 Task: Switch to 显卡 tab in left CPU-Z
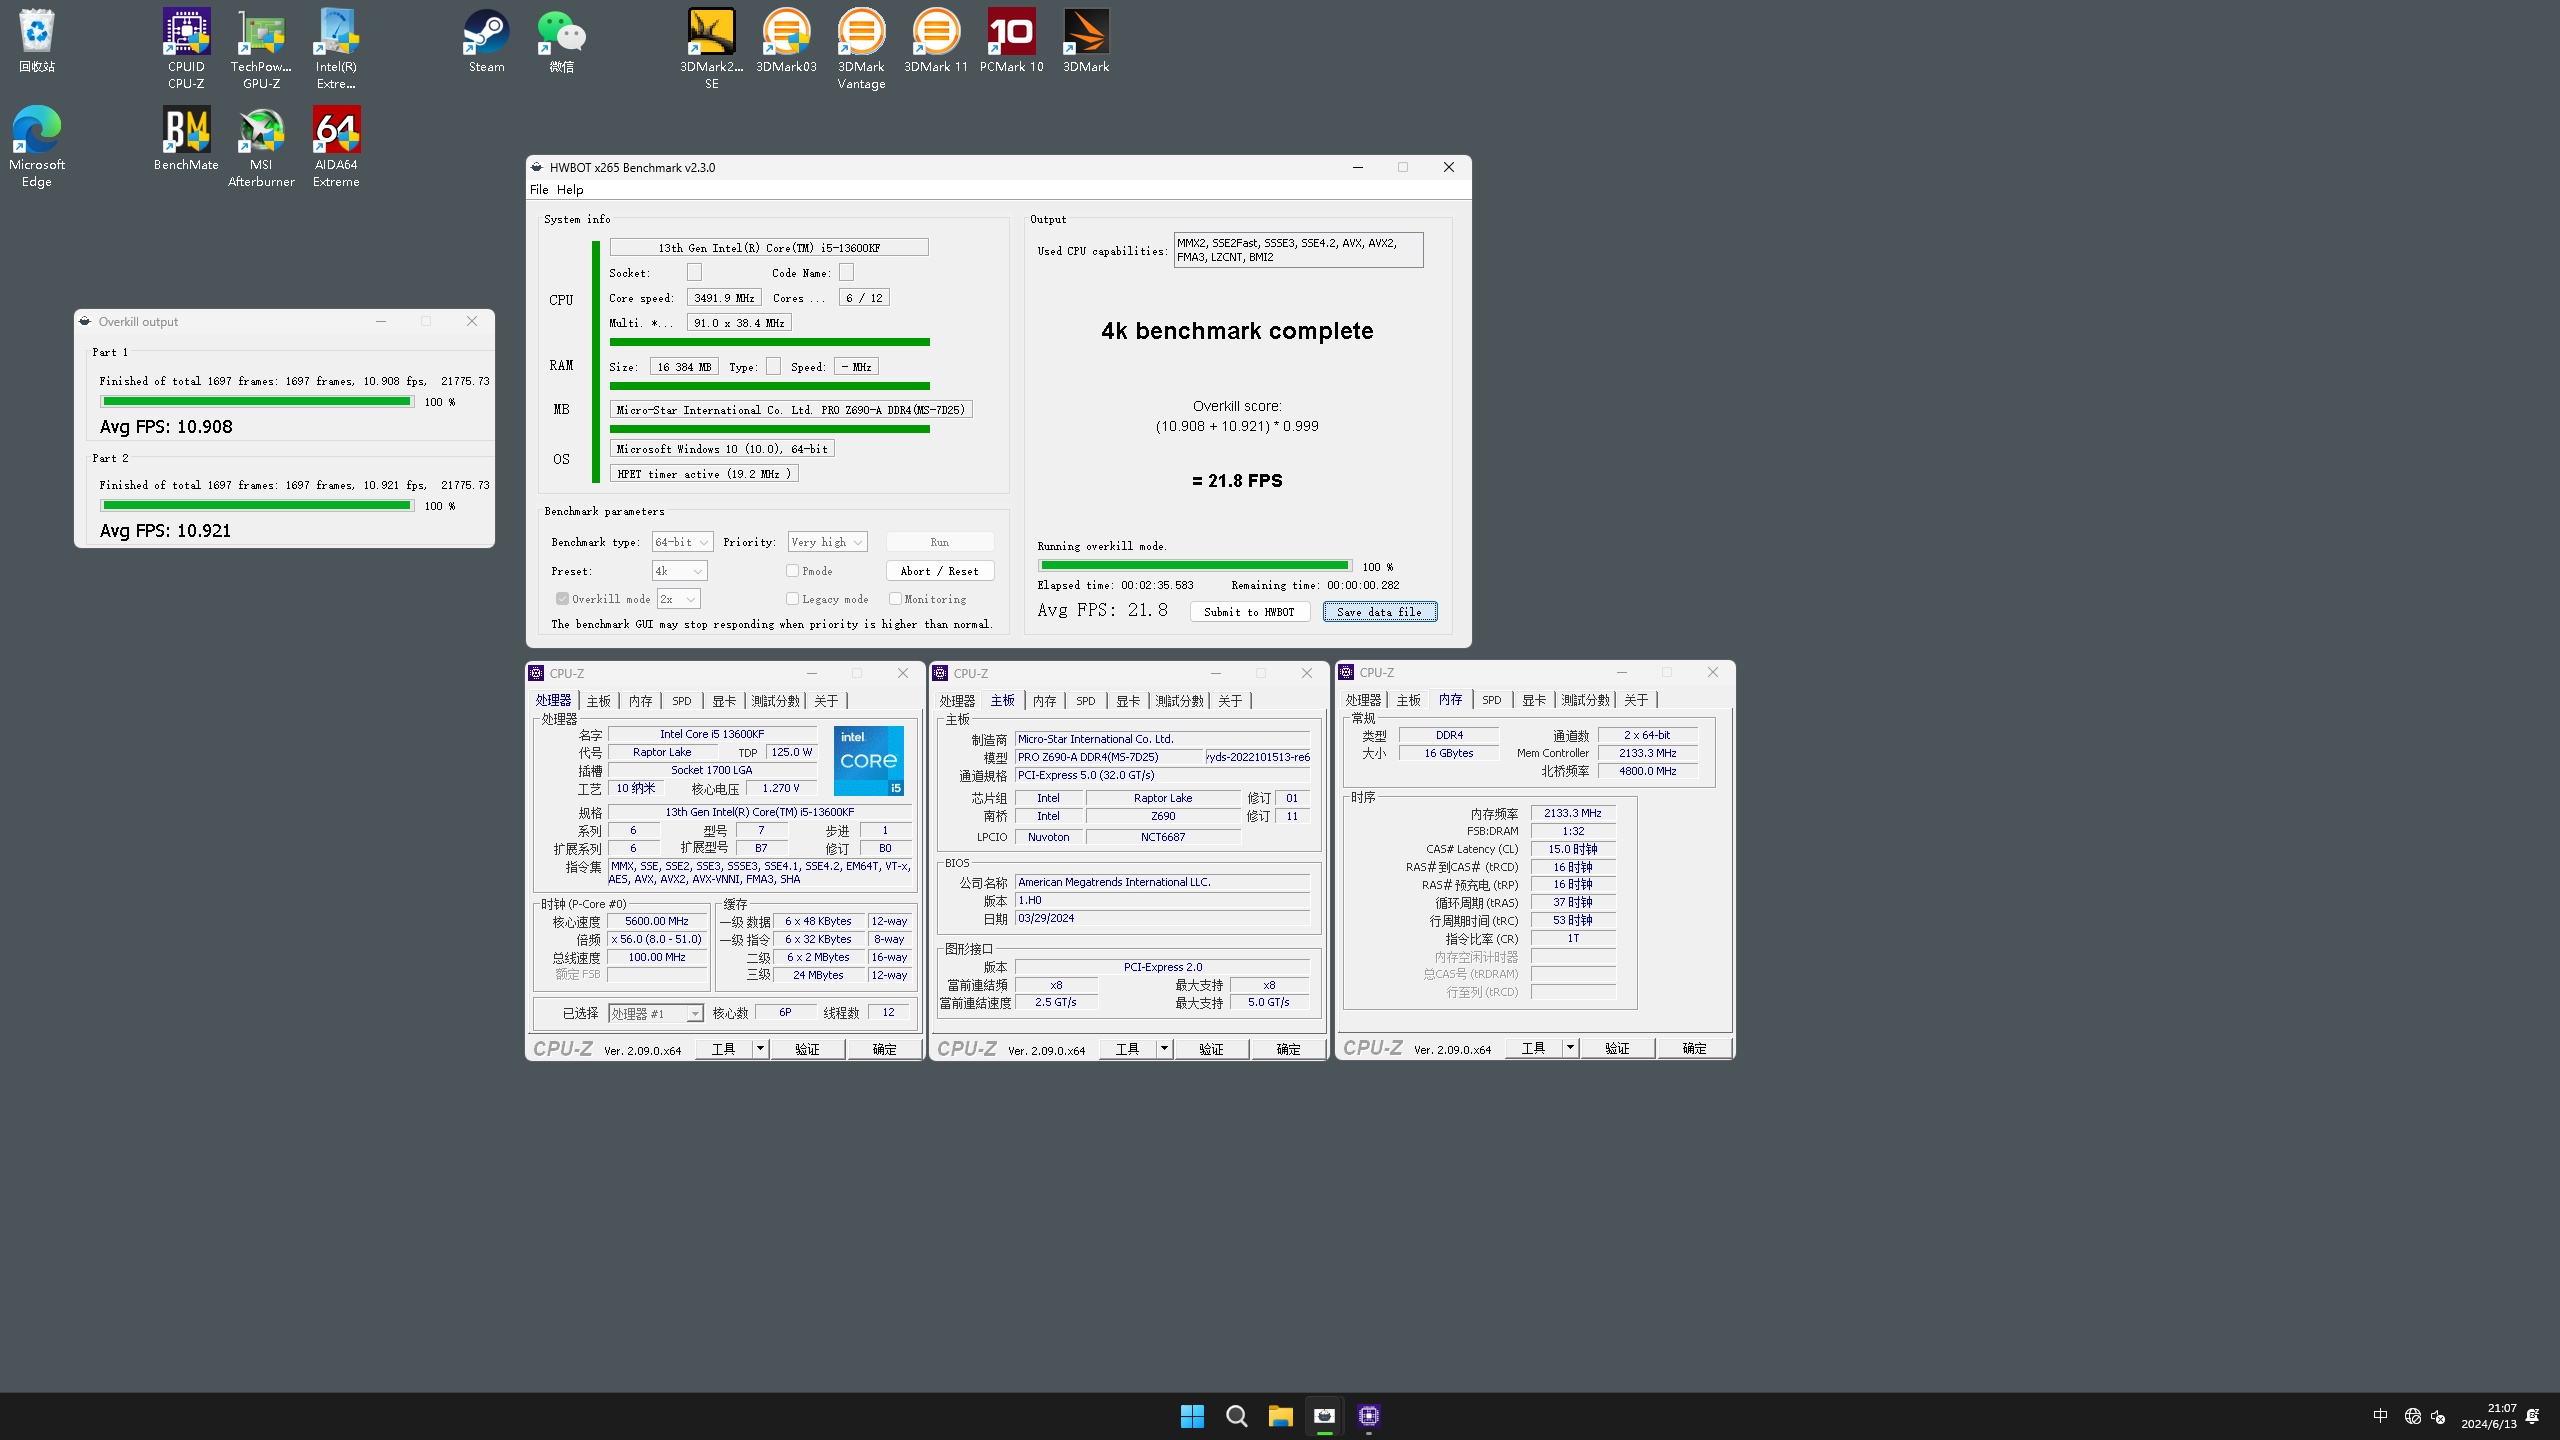pyautogui.click(x=724, y=701)
